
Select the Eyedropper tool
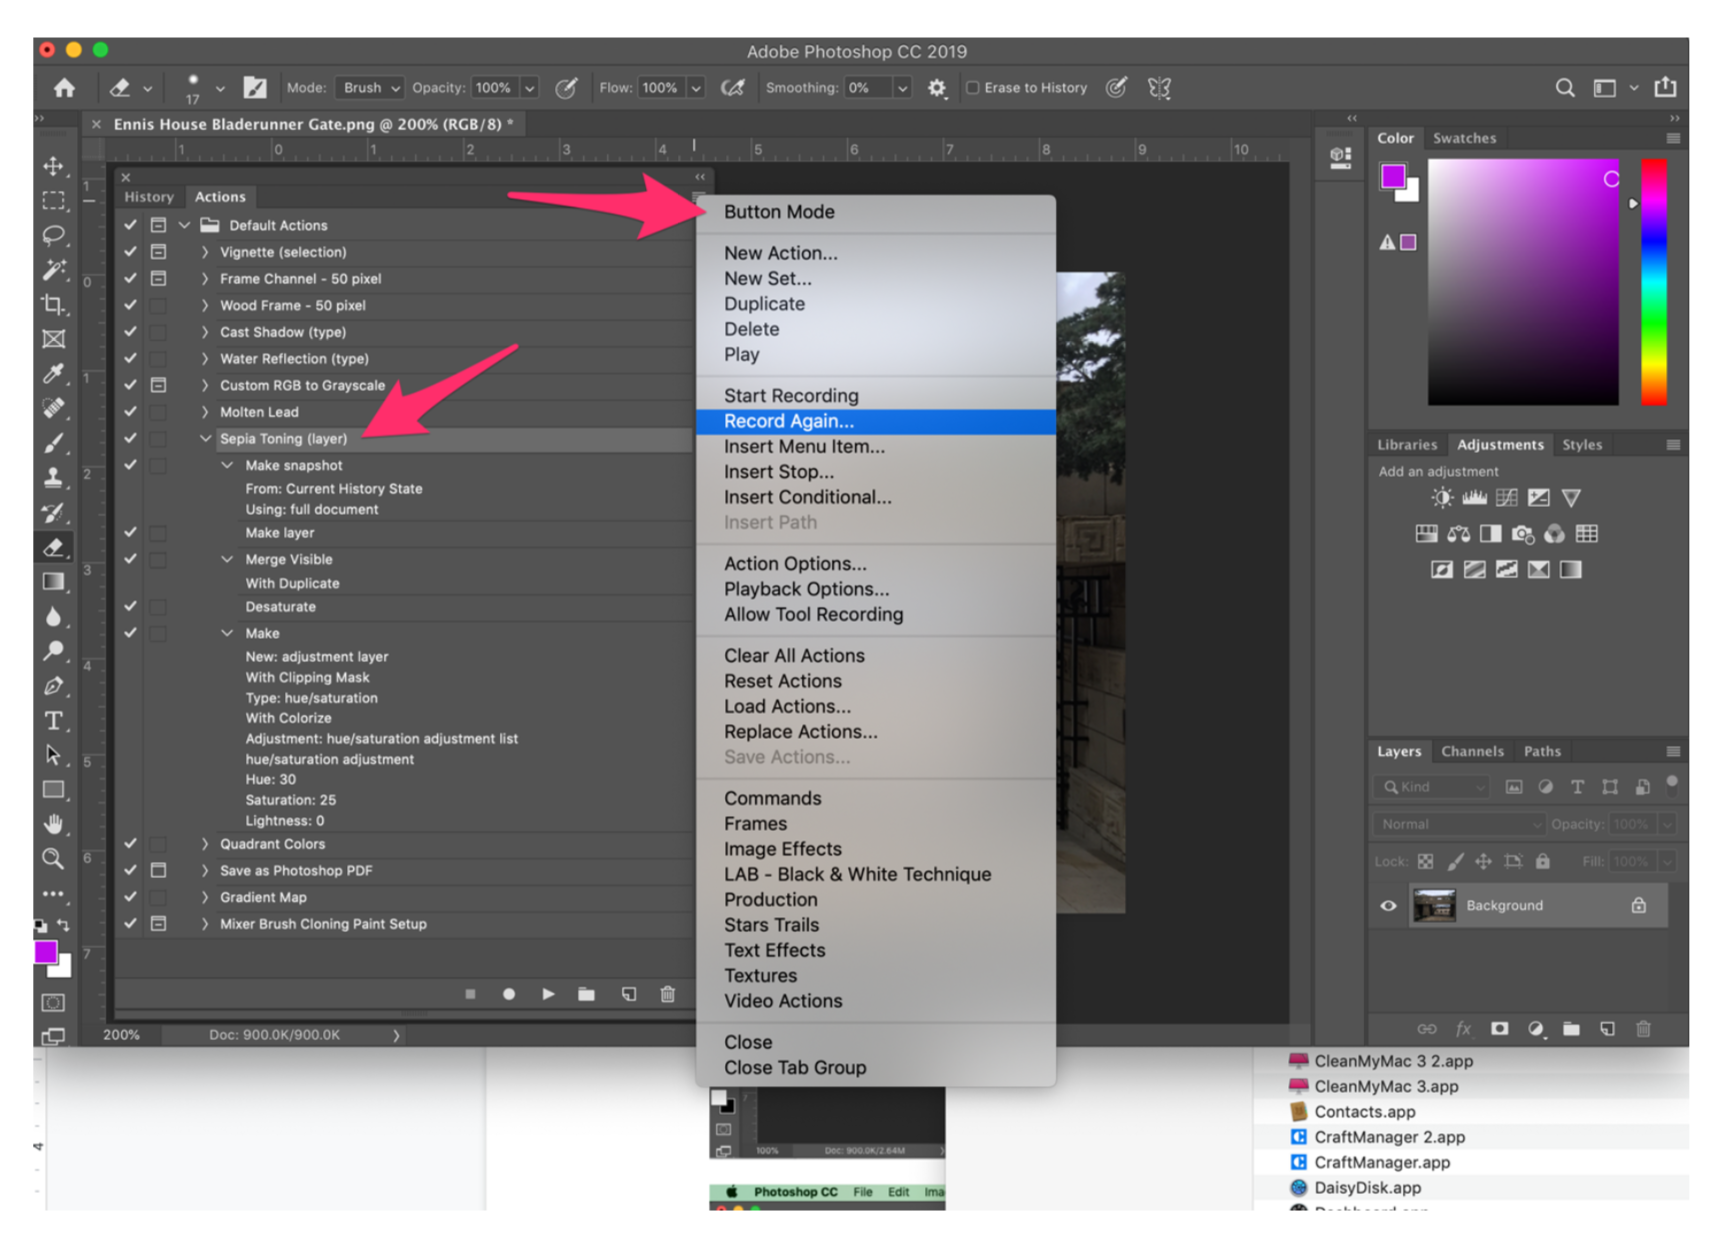[54, 373]
